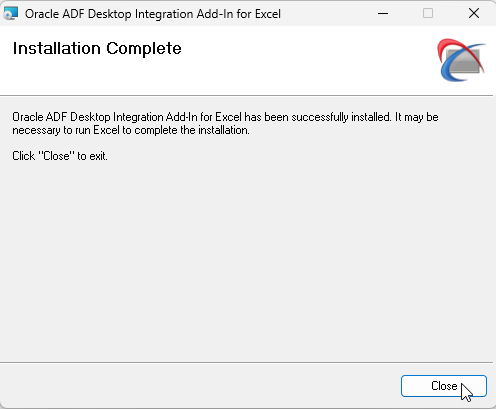Click the empty gray dialog body area
The width and height of the screenshot is (496, 410).
pos(247,260)
